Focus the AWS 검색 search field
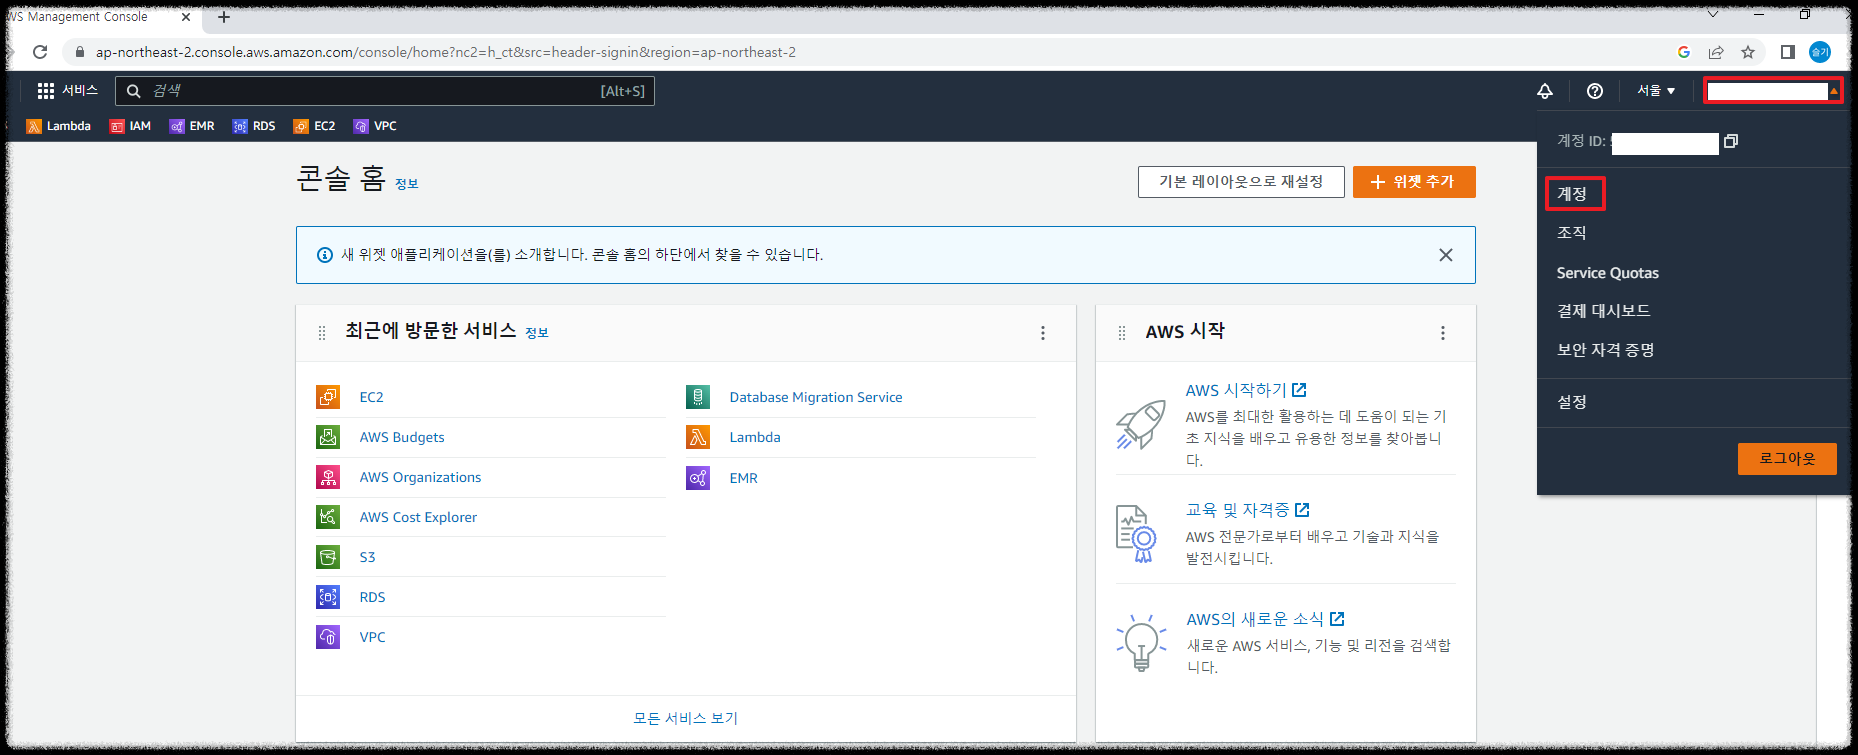Image resolution: width=1858 pixels, height=755 pixels. pyautogui.click(x=385, y=91)
